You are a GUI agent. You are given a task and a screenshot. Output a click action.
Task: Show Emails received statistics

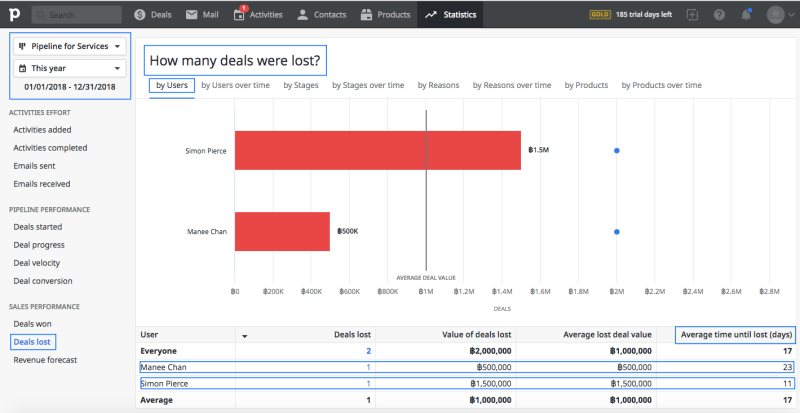(42, 184)
